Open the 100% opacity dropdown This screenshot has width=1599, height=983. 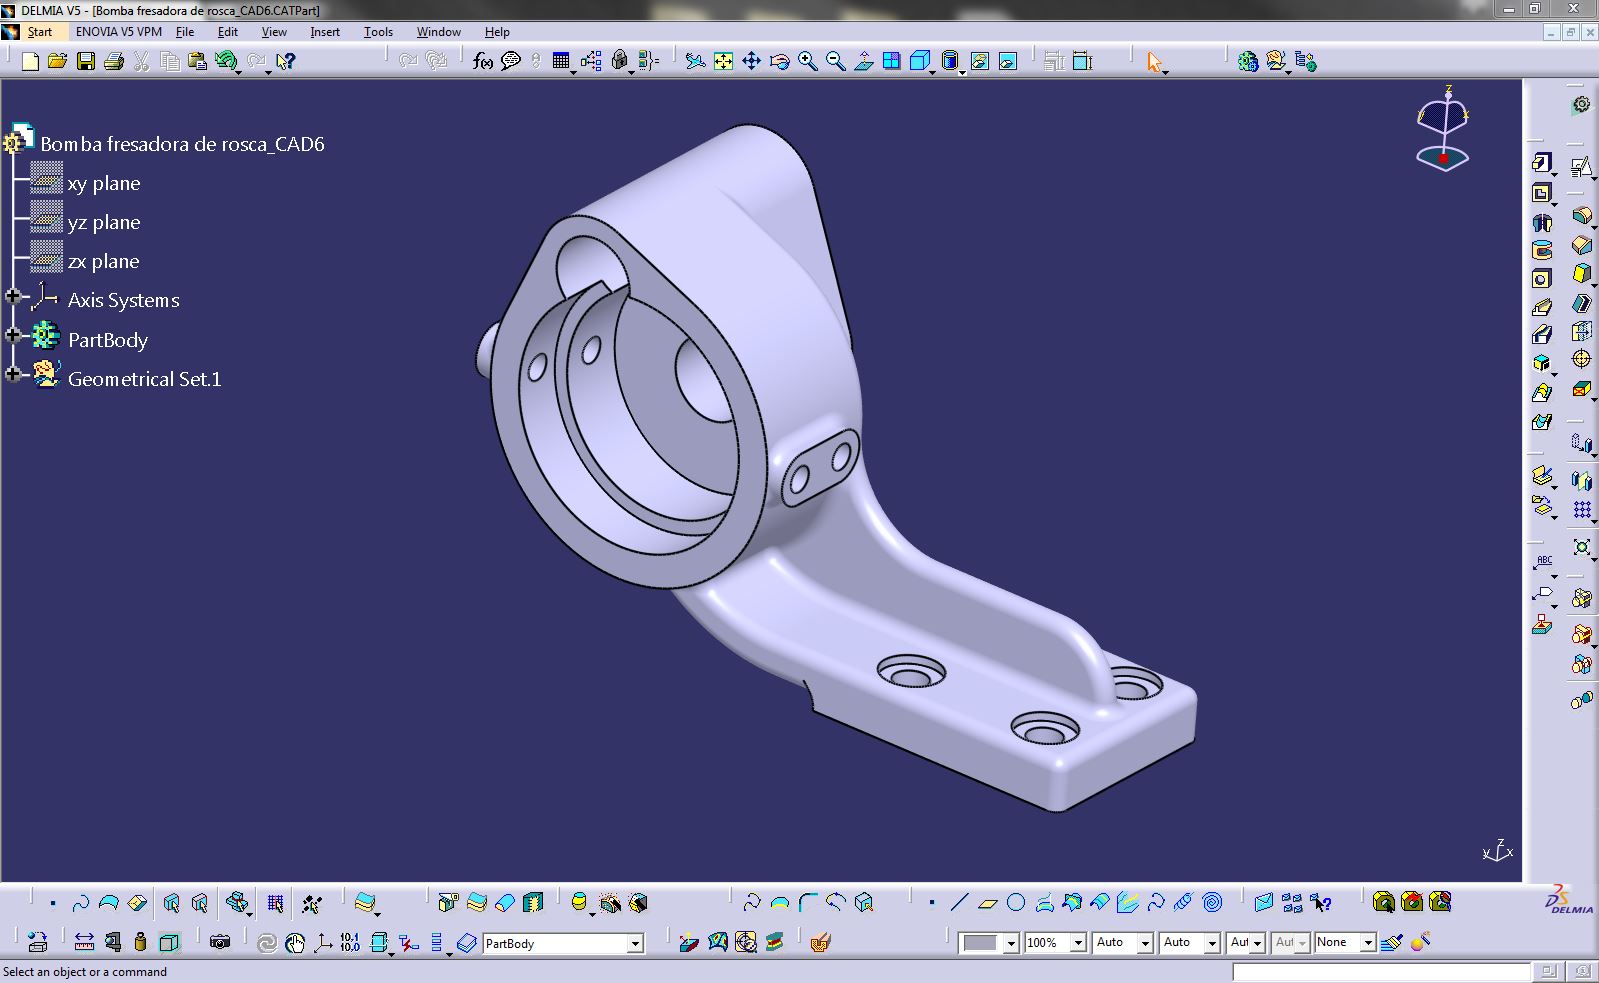tap(1078, 943)
